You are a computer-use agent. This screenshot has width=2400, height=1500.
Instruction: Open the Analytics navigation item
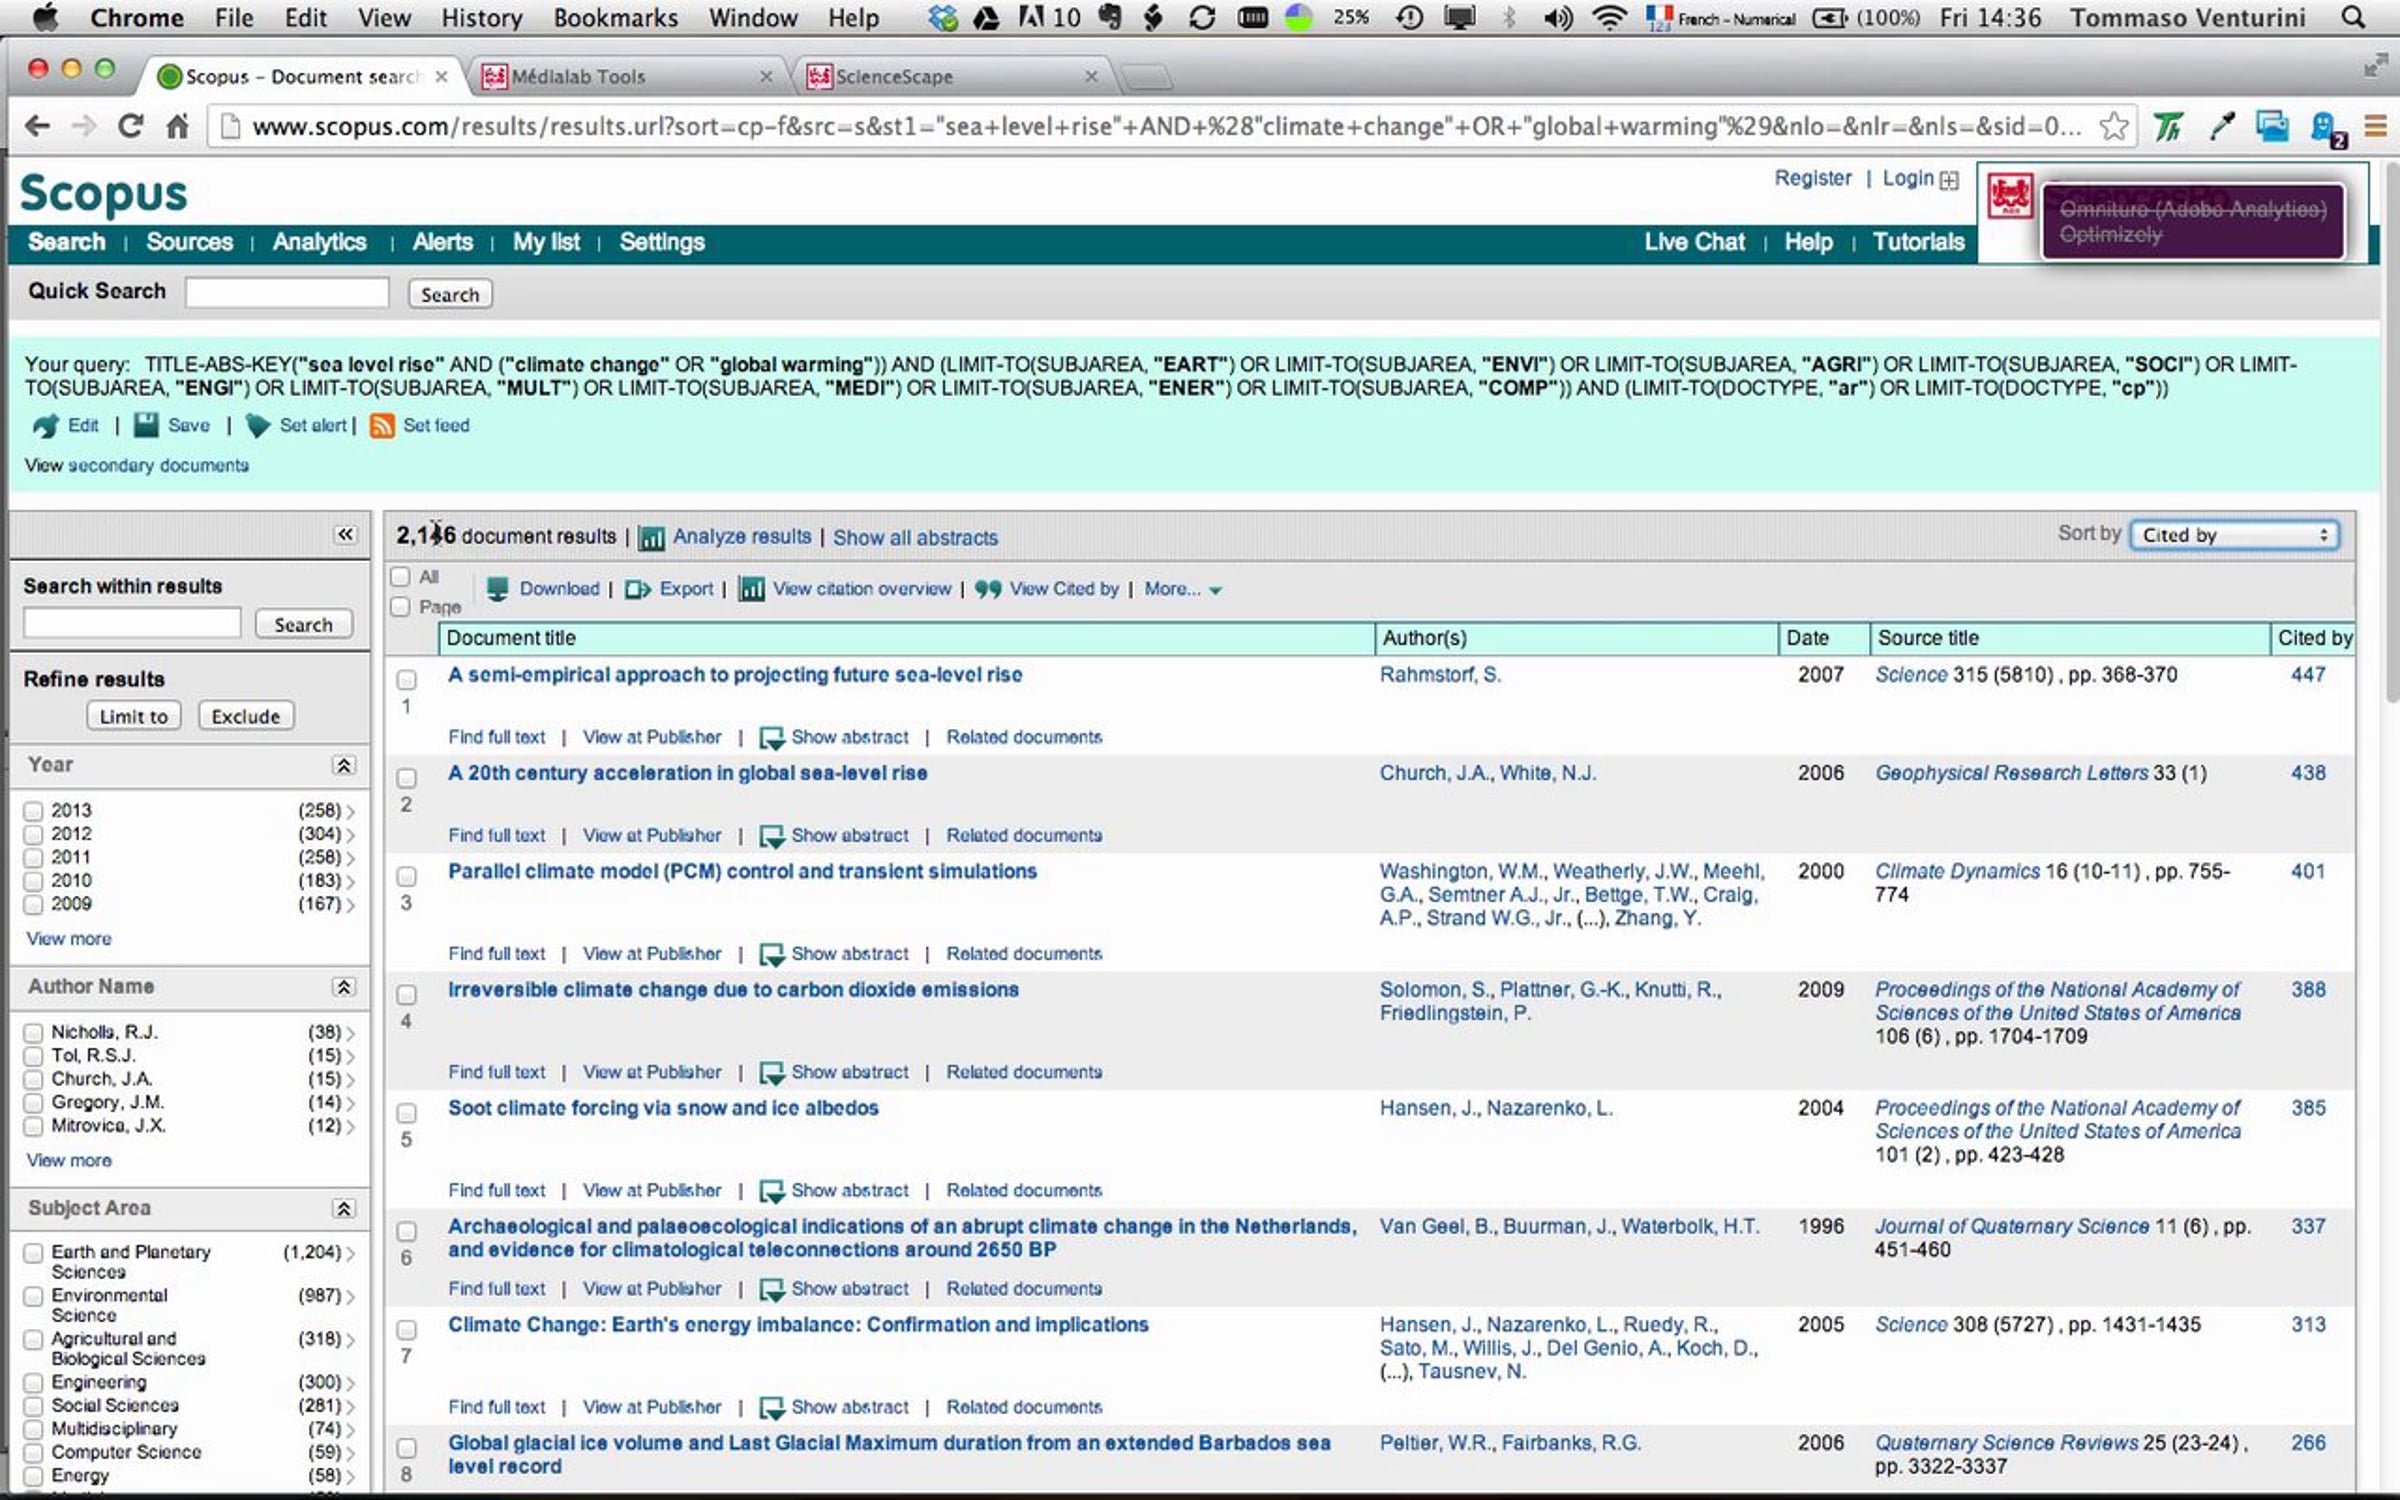(320, 242)
